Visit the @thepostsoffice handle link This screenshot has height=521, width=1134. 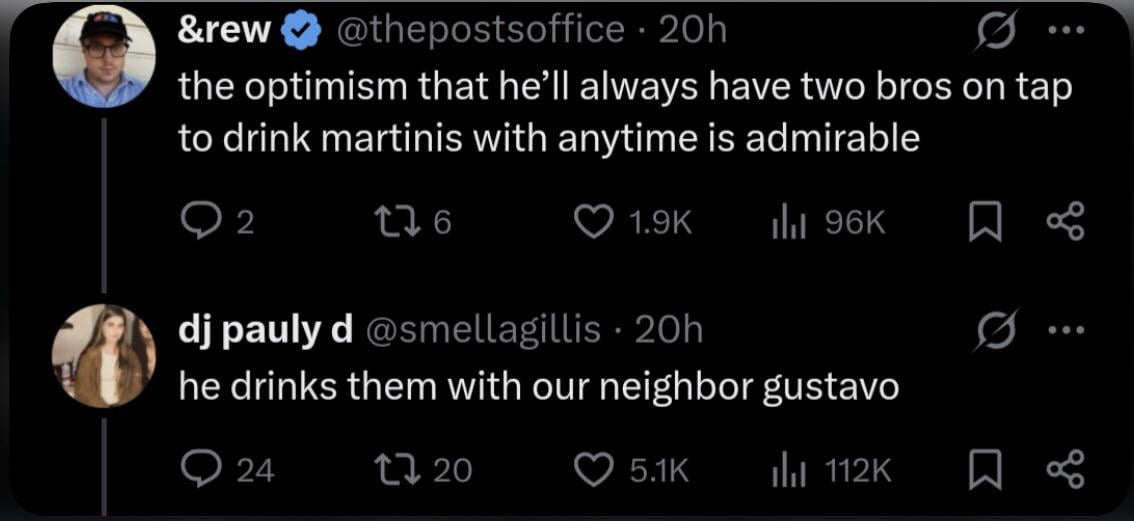pos(483,31)
